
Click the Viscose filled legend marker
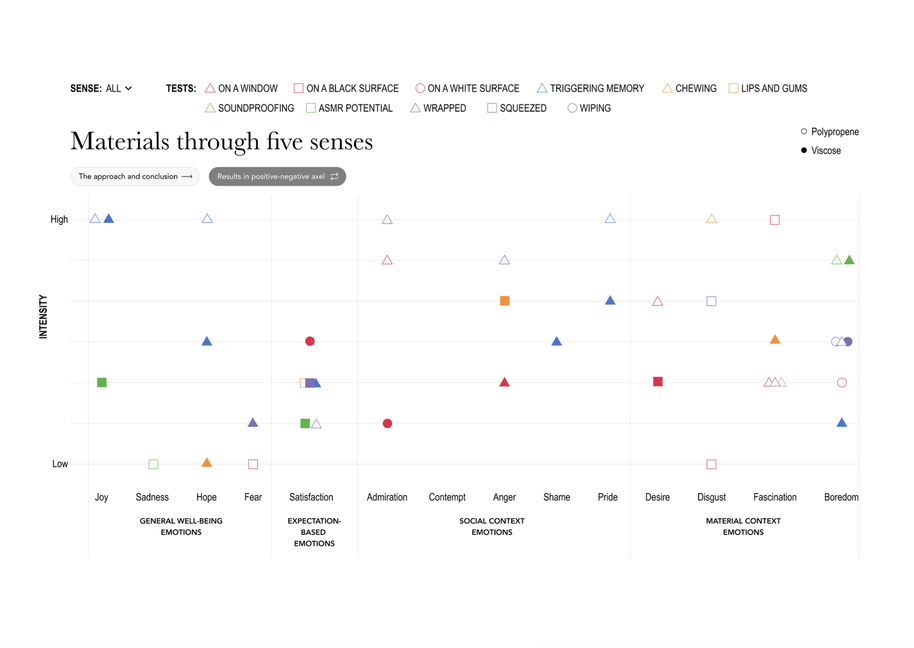coord(804,151)
